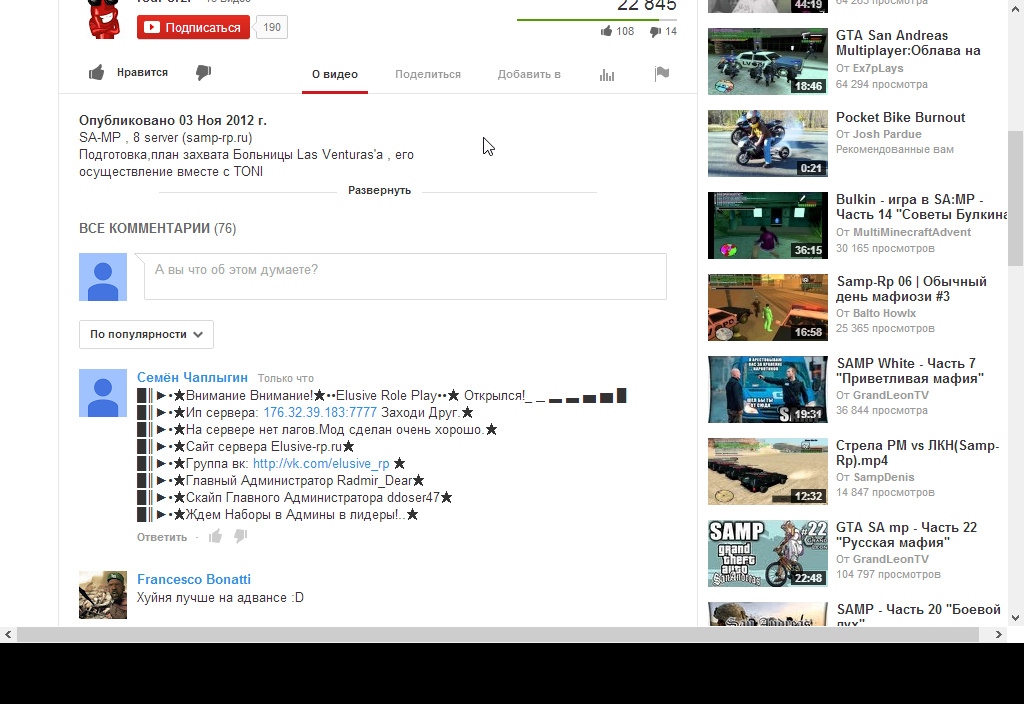Click channel name Josh Pardue
This screenshot has height=704, width=1024.
[887, 134]
